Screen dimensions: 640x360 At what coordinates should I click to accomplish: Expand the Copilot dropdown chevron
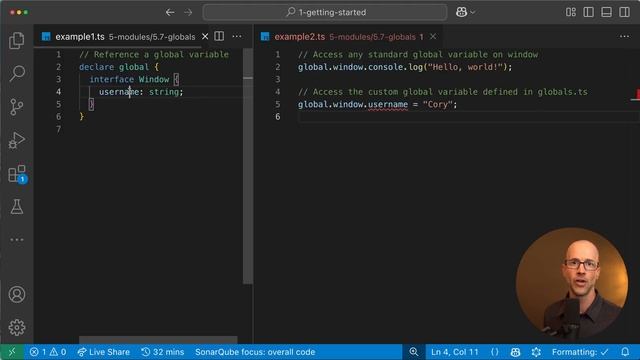tap(473, 13)
